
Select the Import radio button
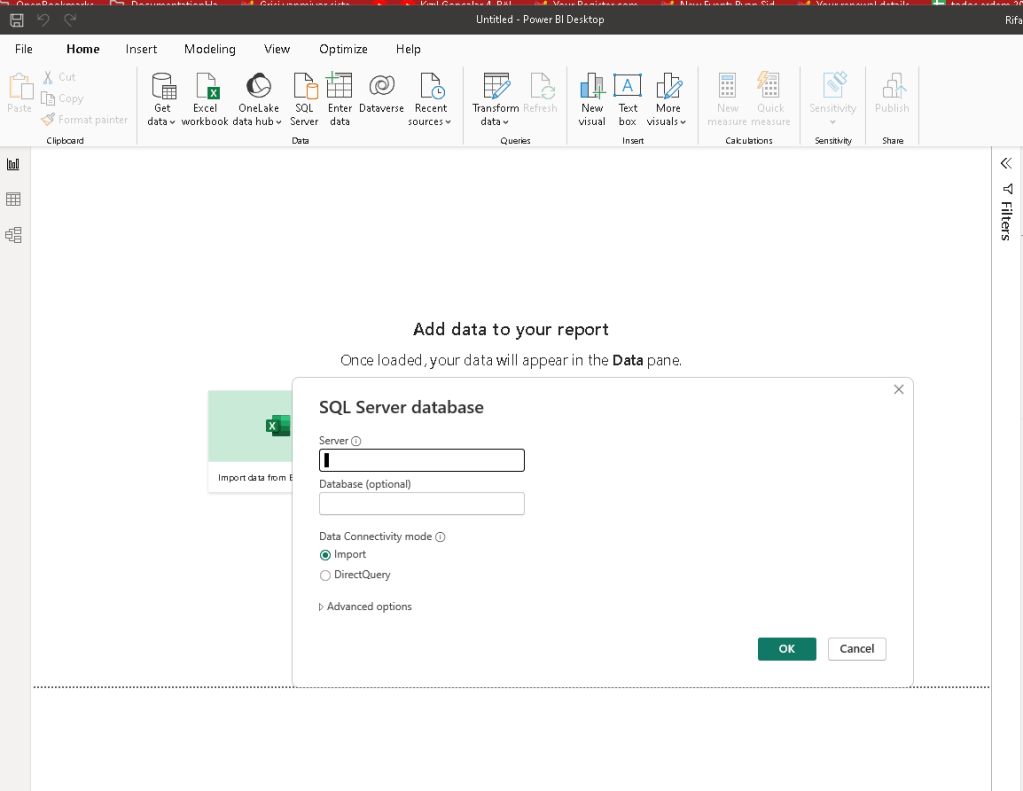pyautogui.click(x=325, y=555)
